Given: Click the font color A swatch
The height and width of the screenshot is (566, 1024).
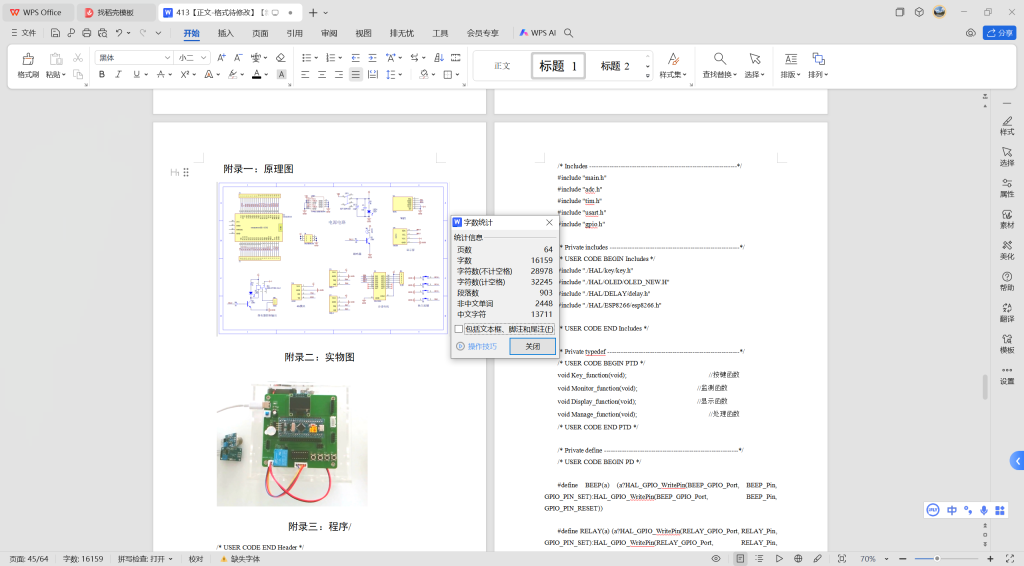Looking at the screenshot, I should pyautogui.click(x=257, y=74).
